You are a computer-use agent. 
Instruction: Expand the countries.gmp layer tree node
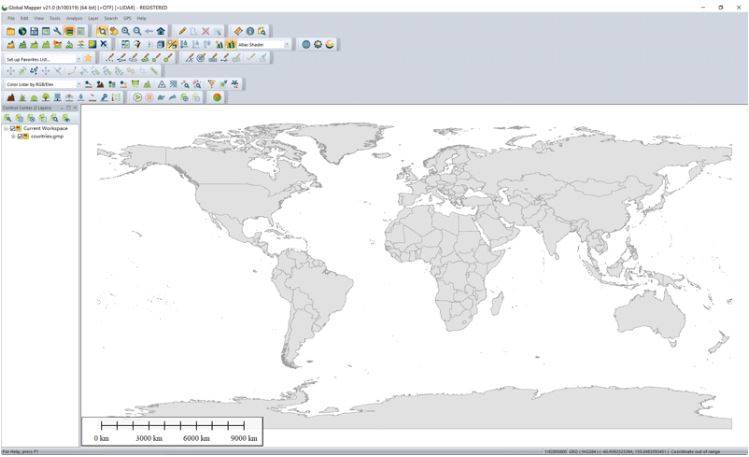(x=13, y=136)
